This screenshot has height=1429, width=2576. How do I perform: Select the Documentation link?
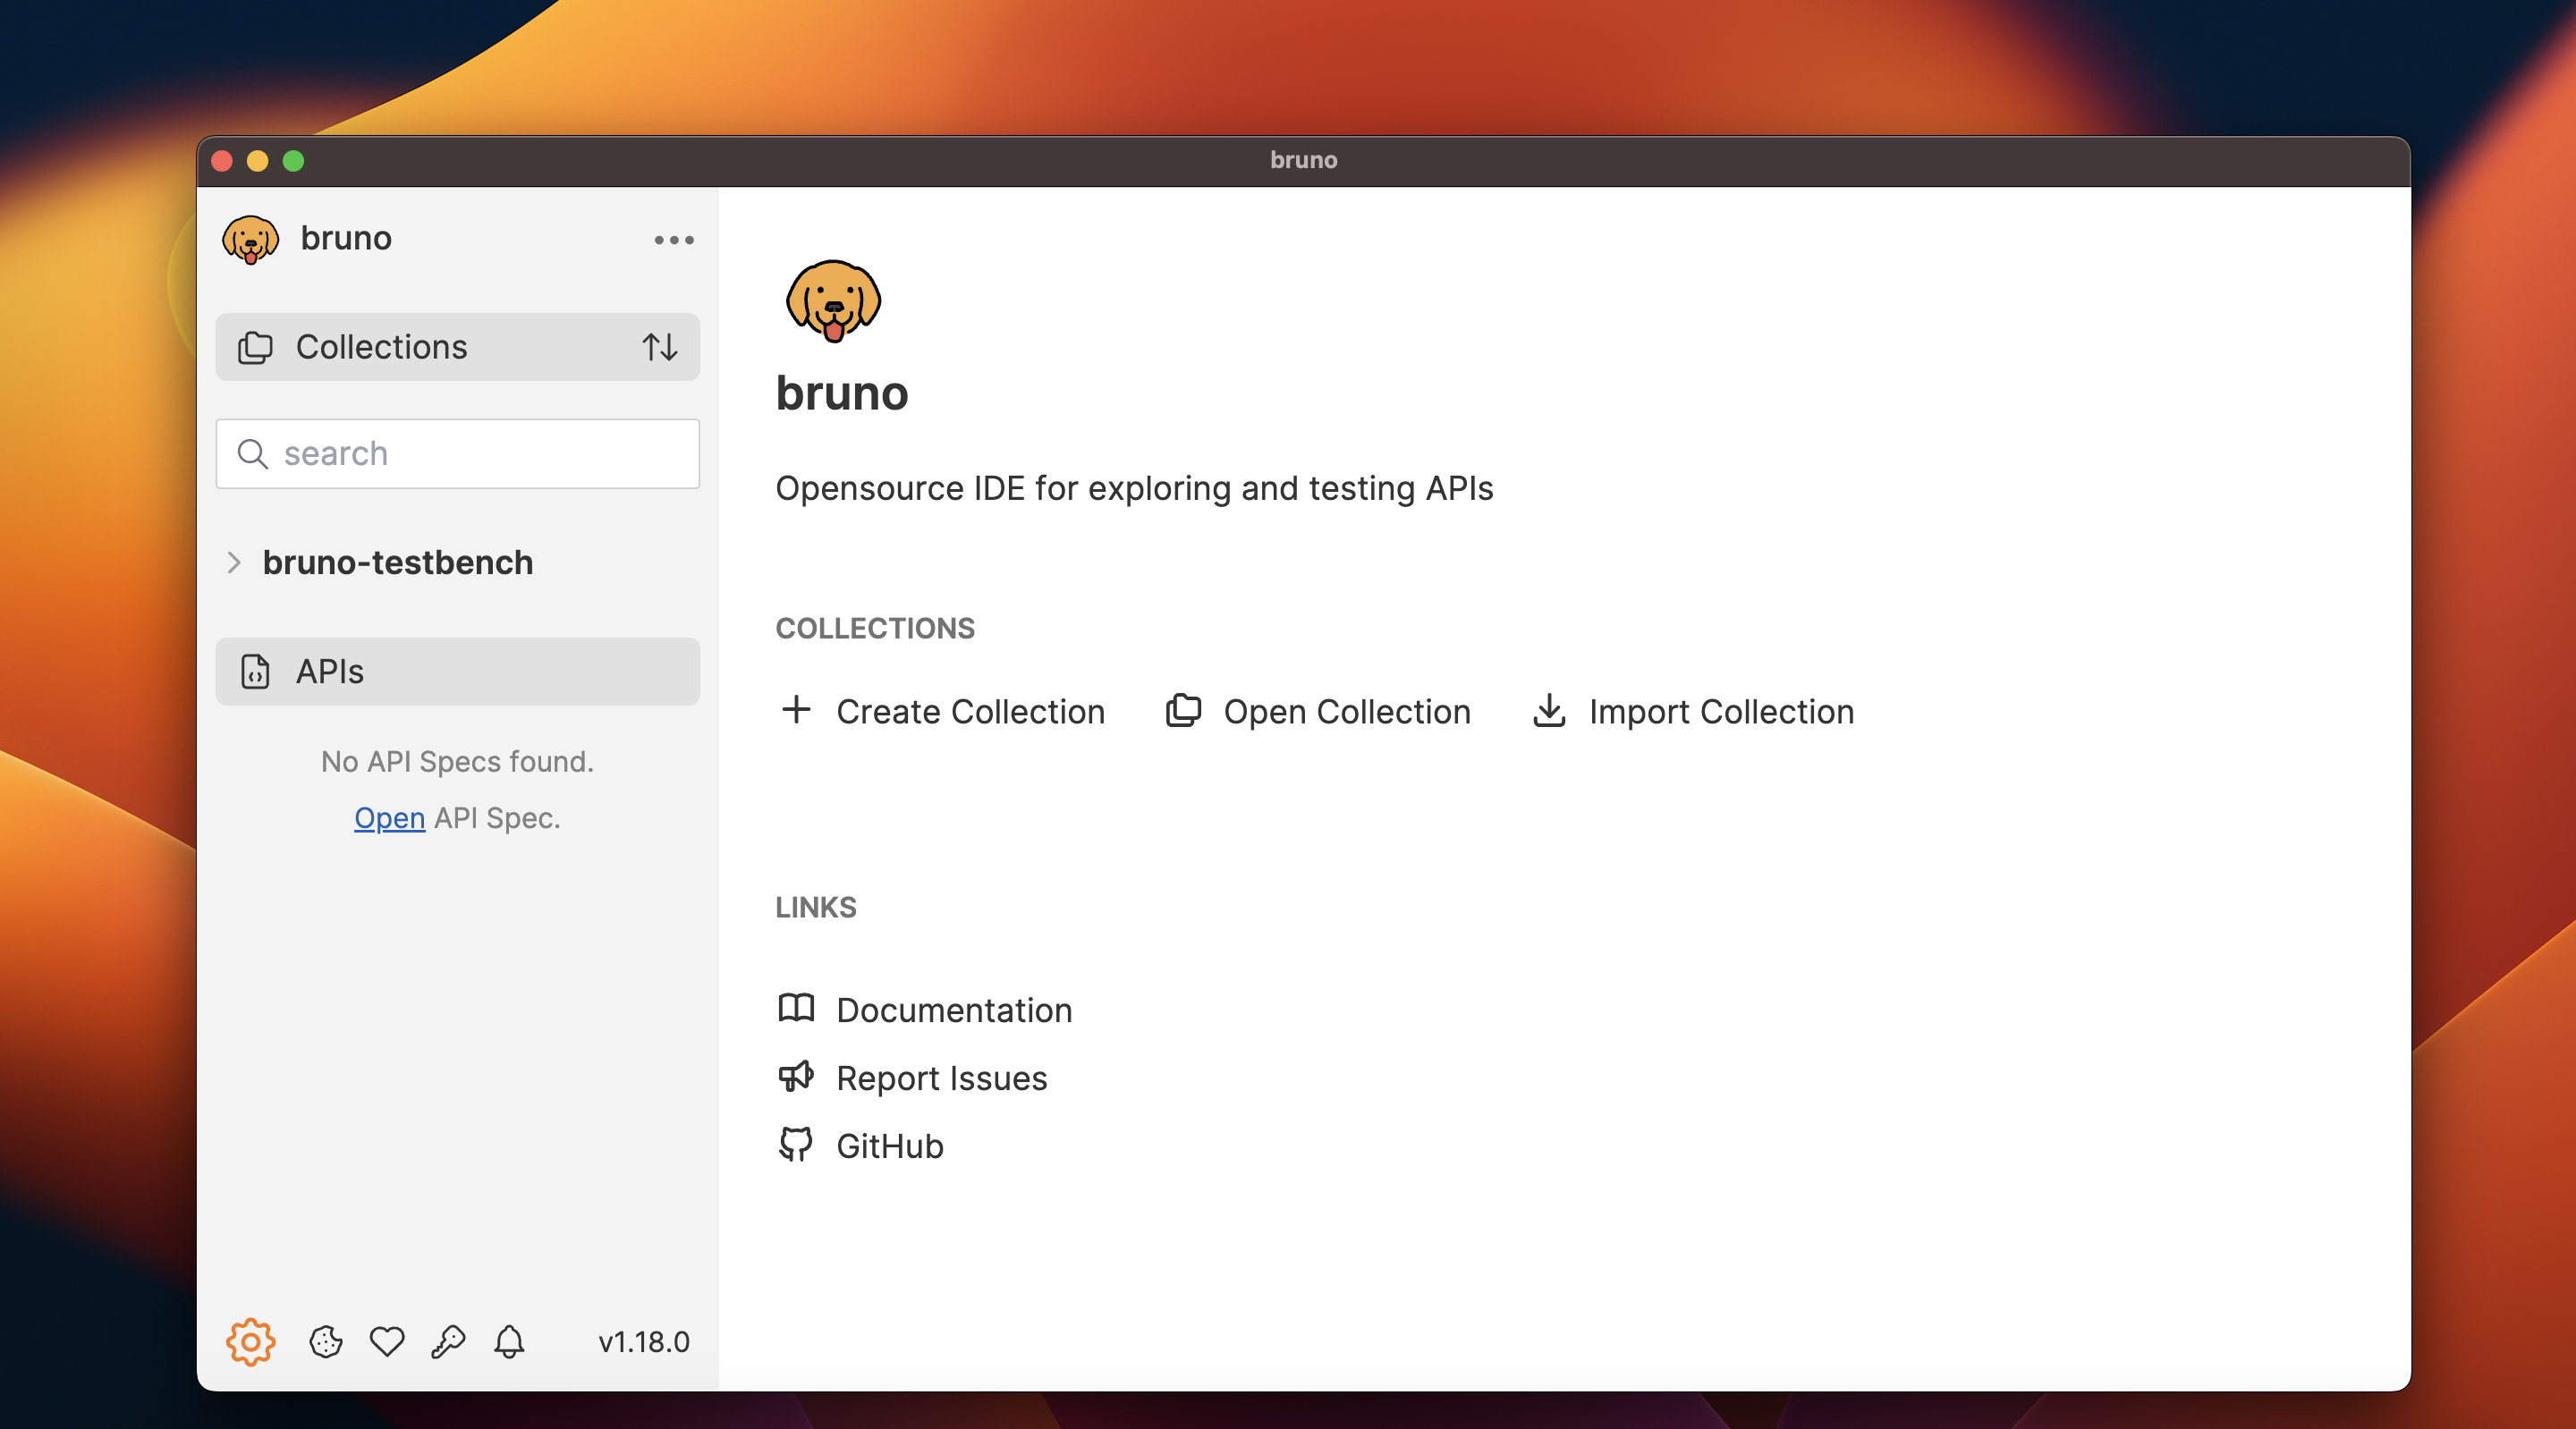coord(953,1009)
